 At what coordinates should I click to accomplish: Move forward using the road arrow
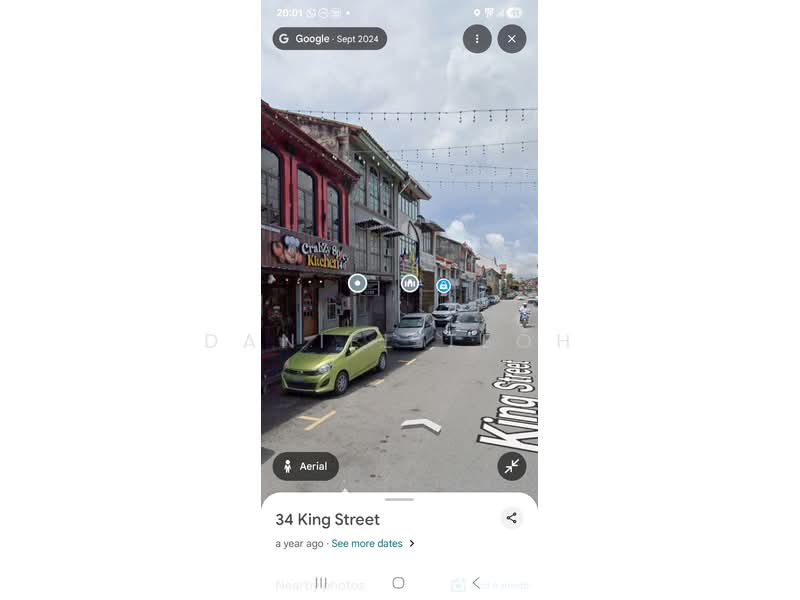(x=421, y=425)
